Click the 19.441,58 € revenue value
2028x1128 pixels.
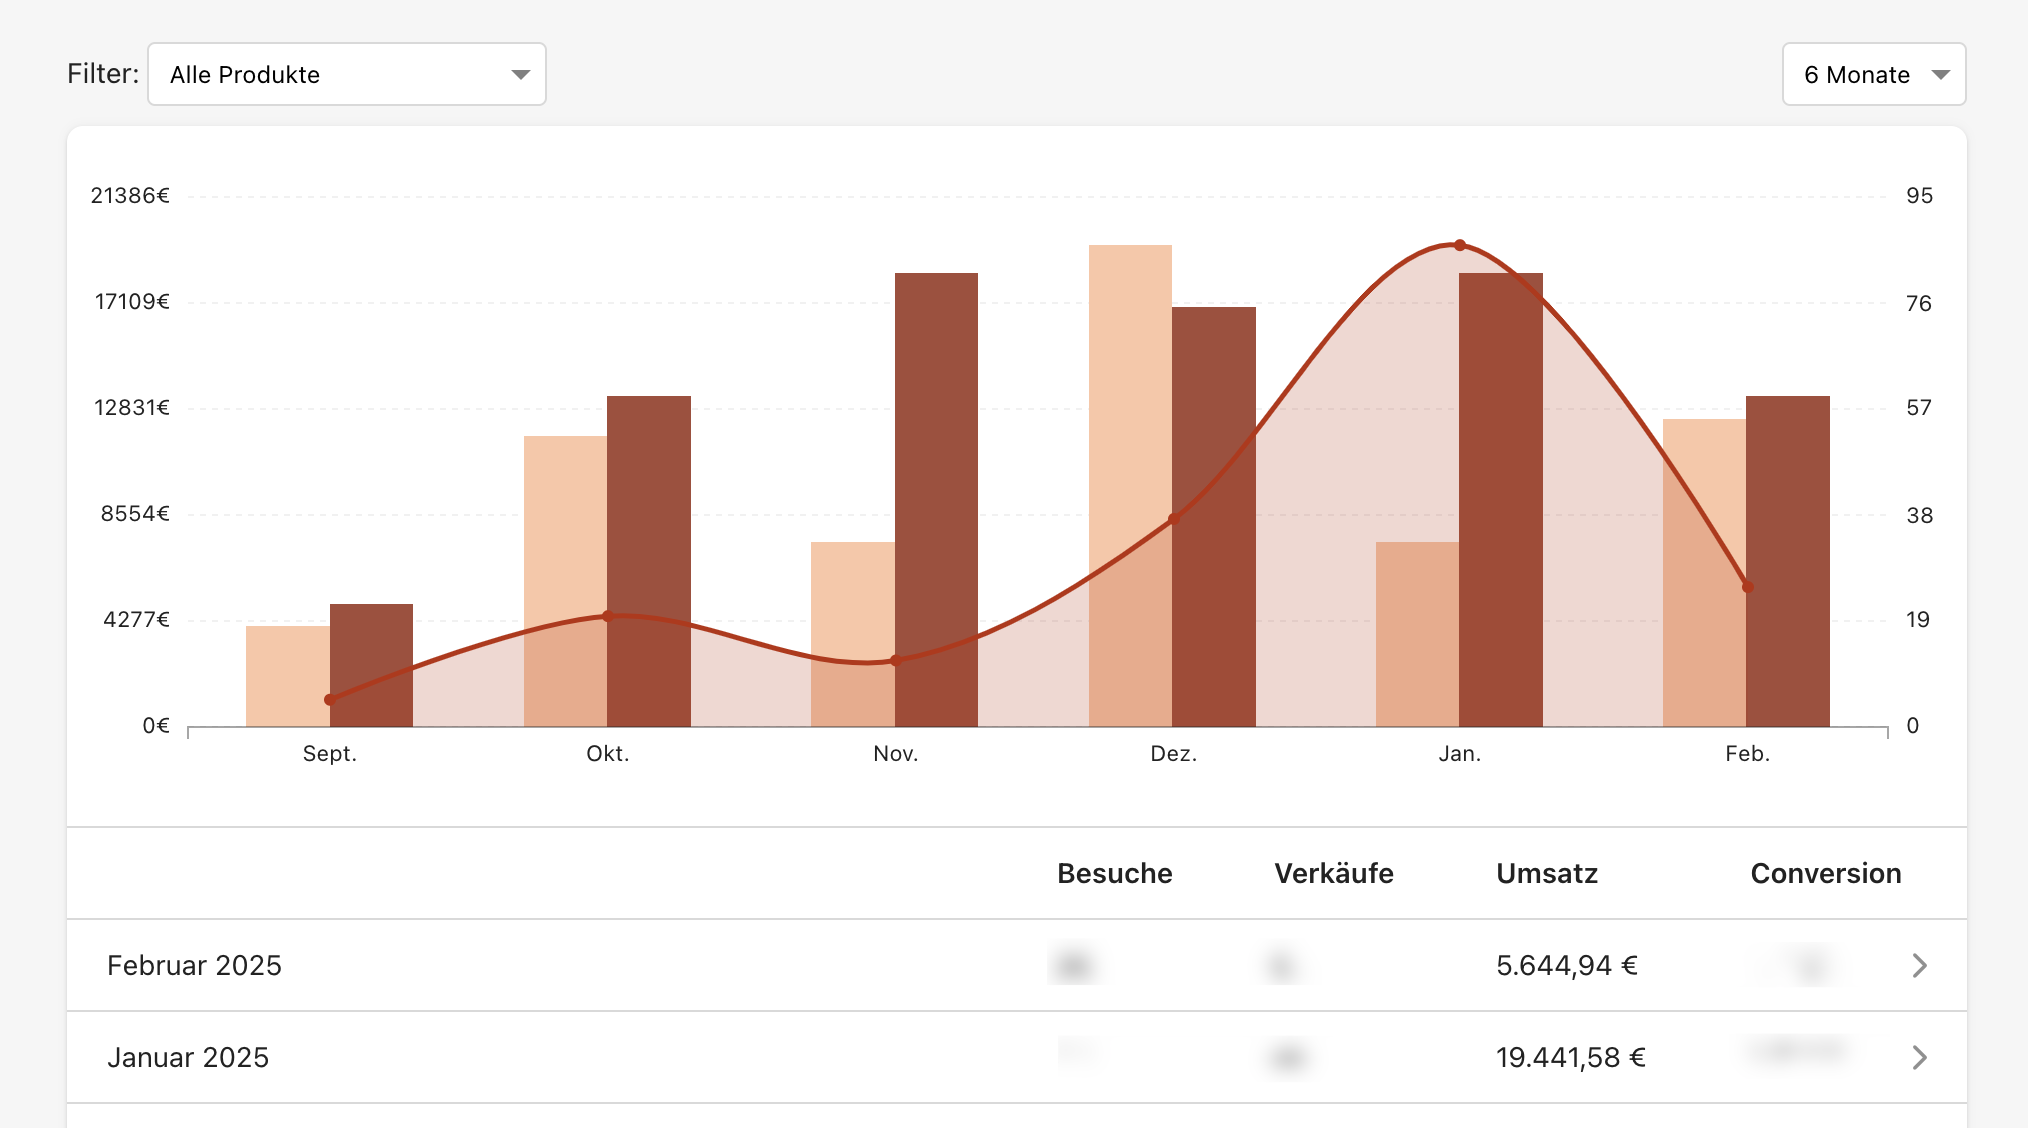pos(1570,1057)
